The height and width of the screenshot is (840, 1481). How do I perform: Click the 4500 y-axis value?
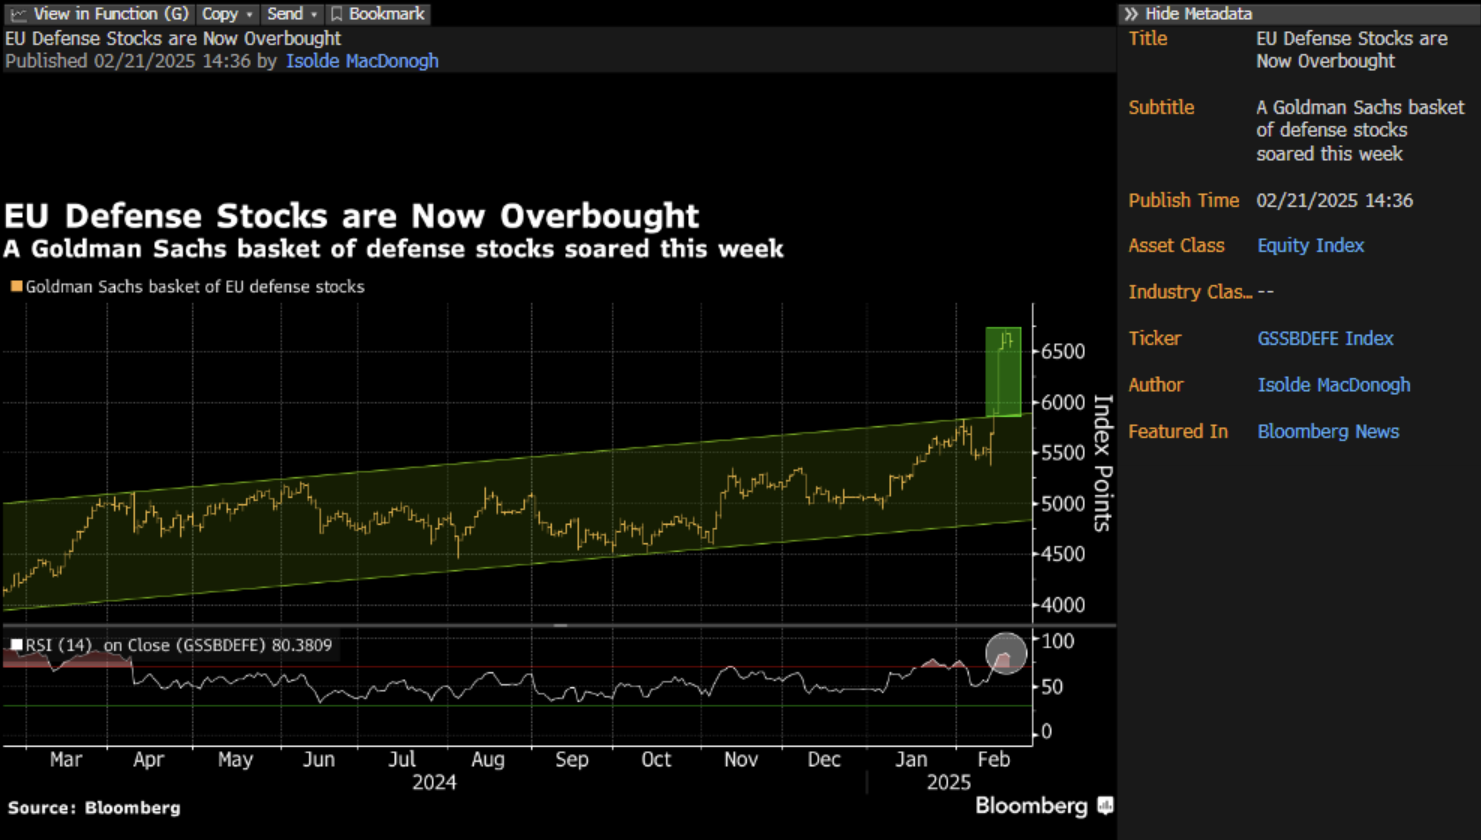click(1063, 554)
